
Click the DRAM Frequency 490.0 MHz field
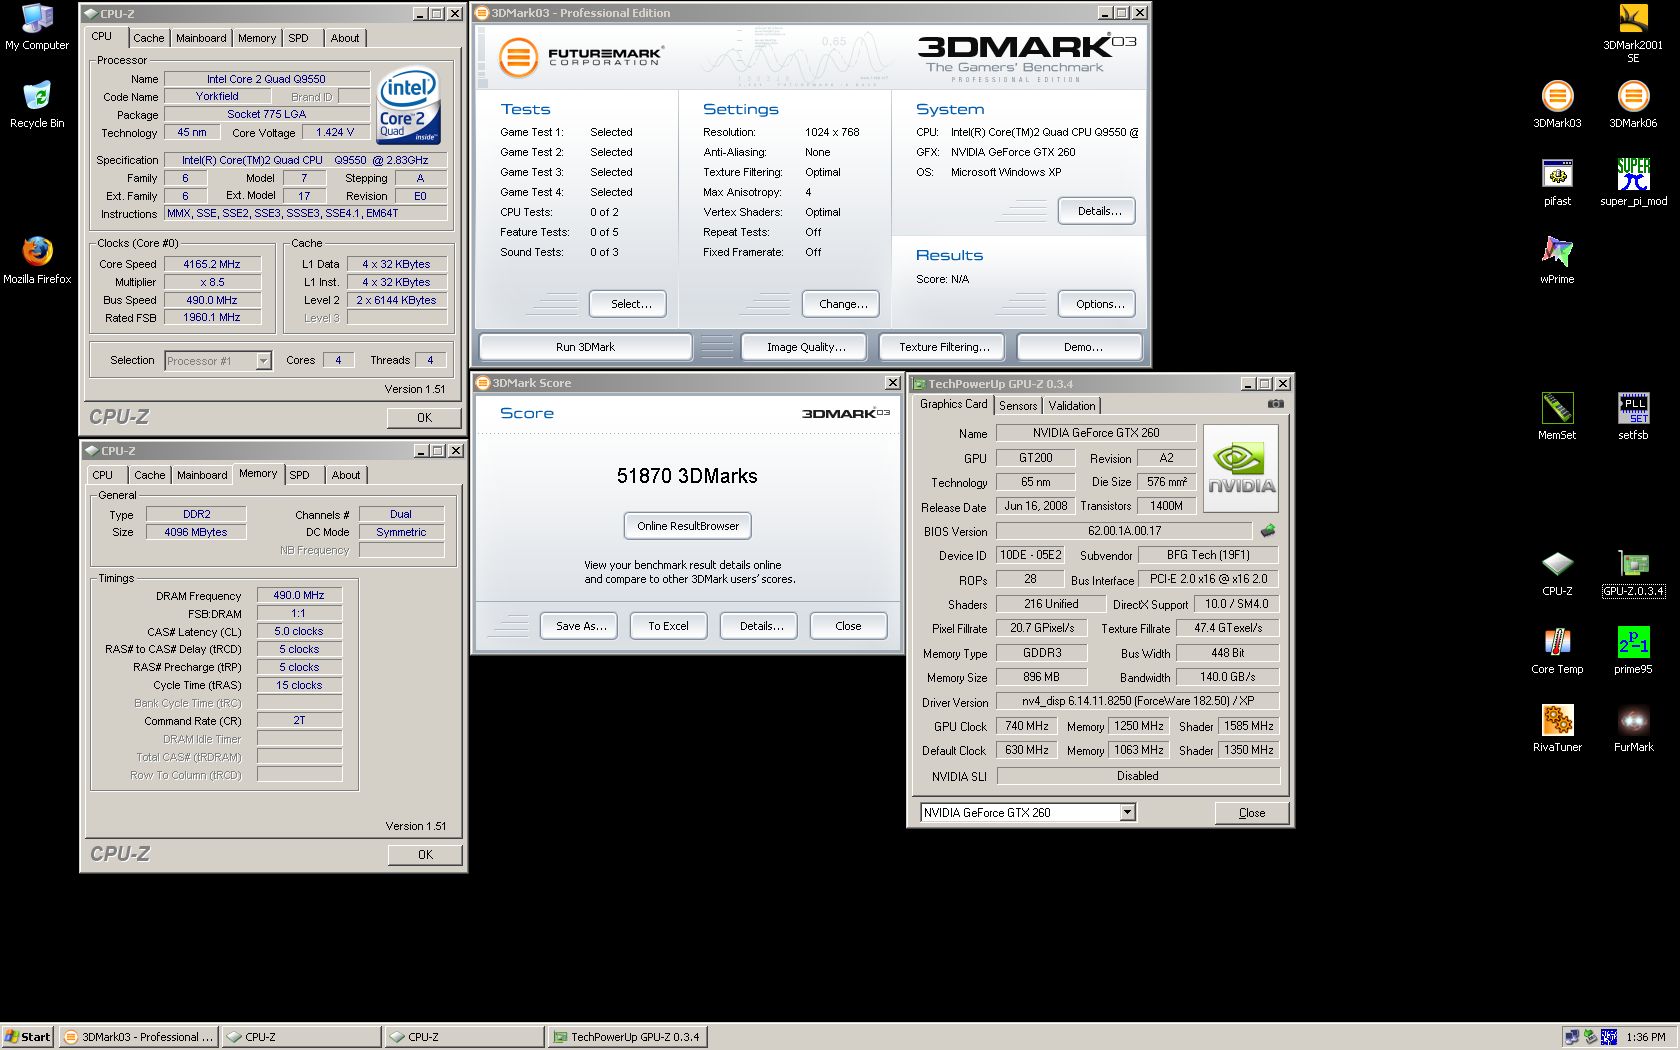pyautogui.click(x=299, y=595)
